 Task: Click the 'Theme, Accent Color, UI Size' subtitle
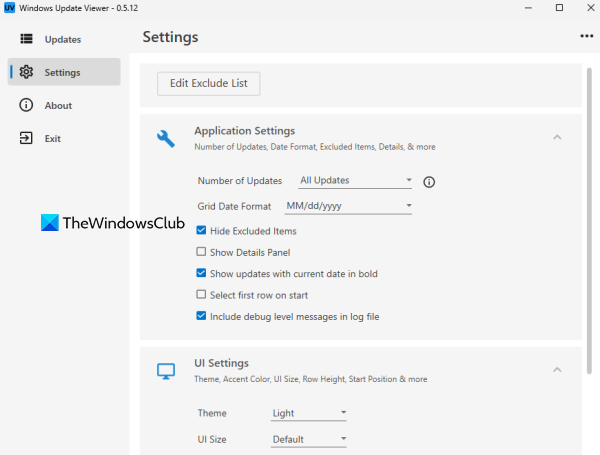coord(311,379)
